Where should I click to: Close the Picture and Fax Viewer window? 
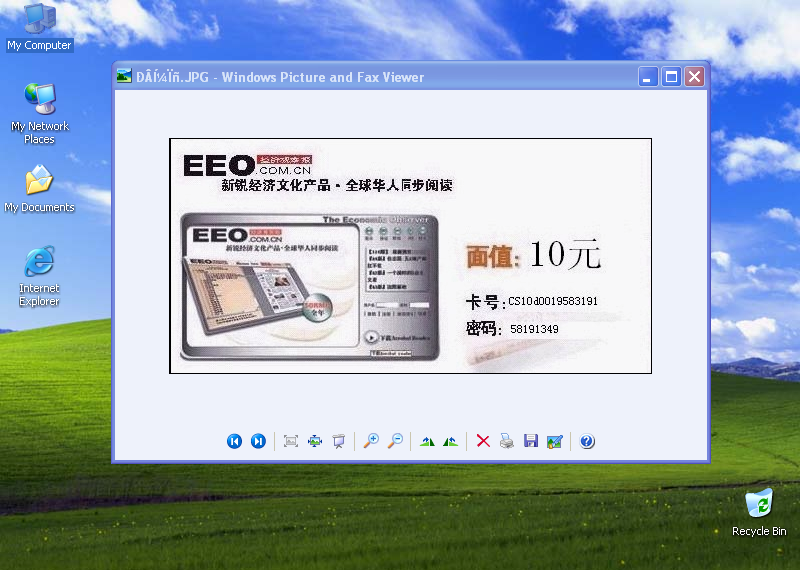(694, 77)
